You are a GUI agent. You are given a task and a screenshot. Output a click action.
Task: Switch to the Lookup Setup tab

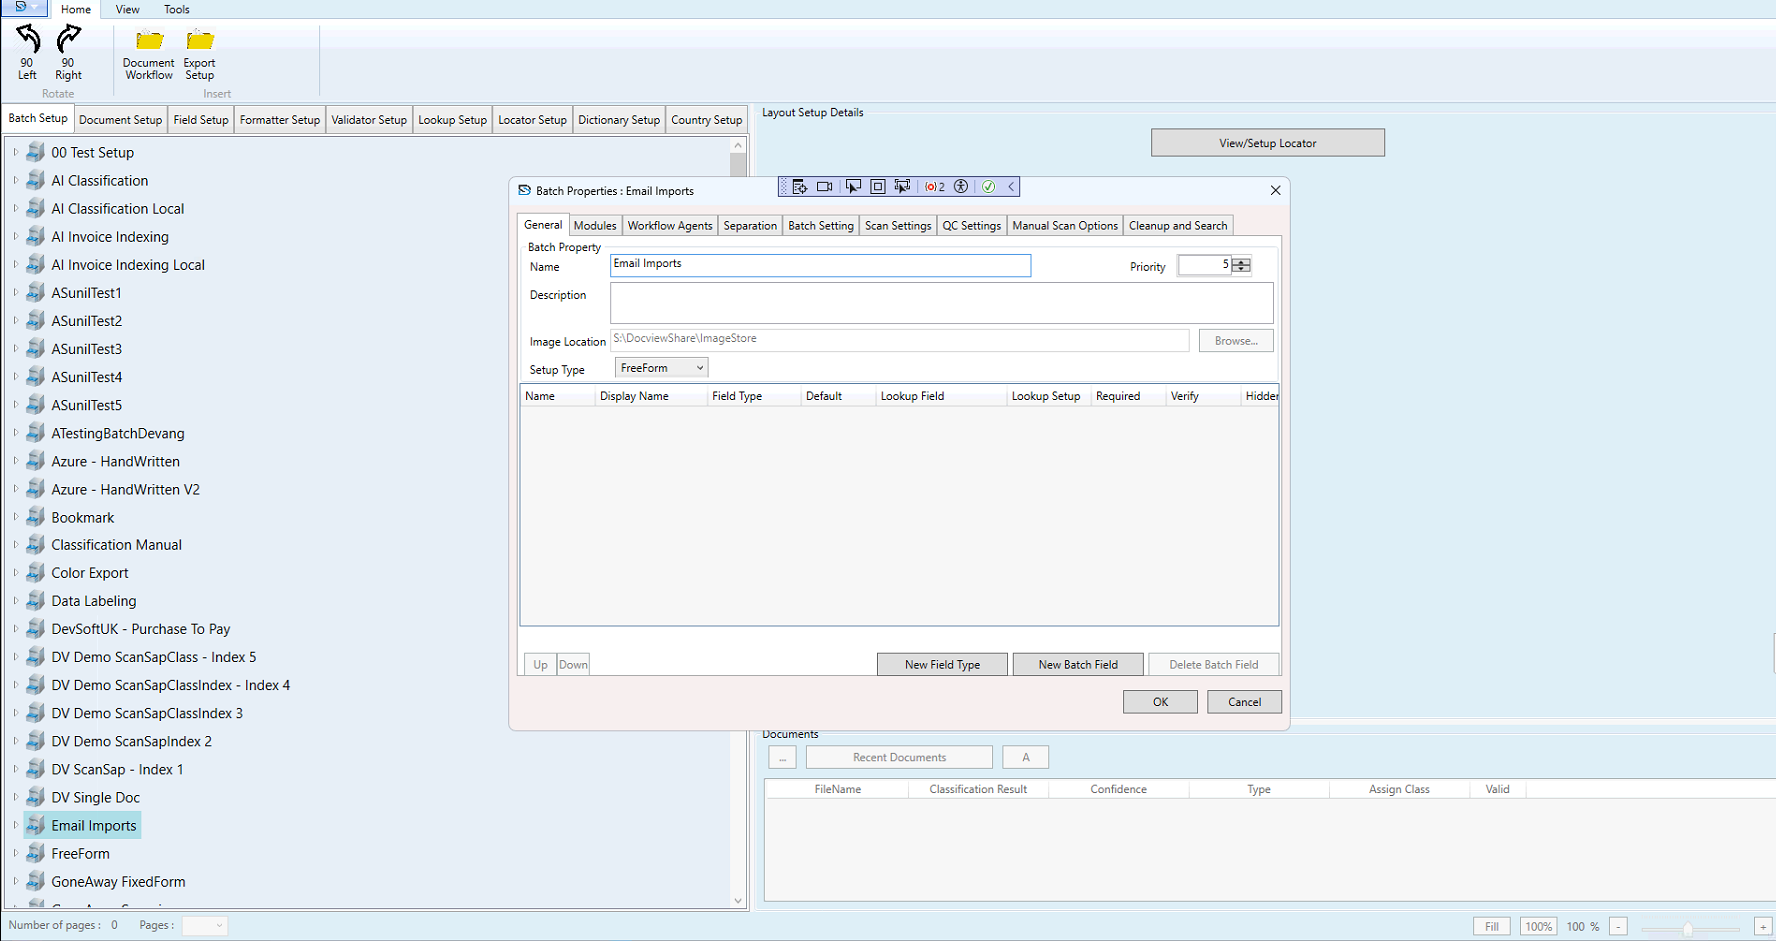[x=452, y=119]
